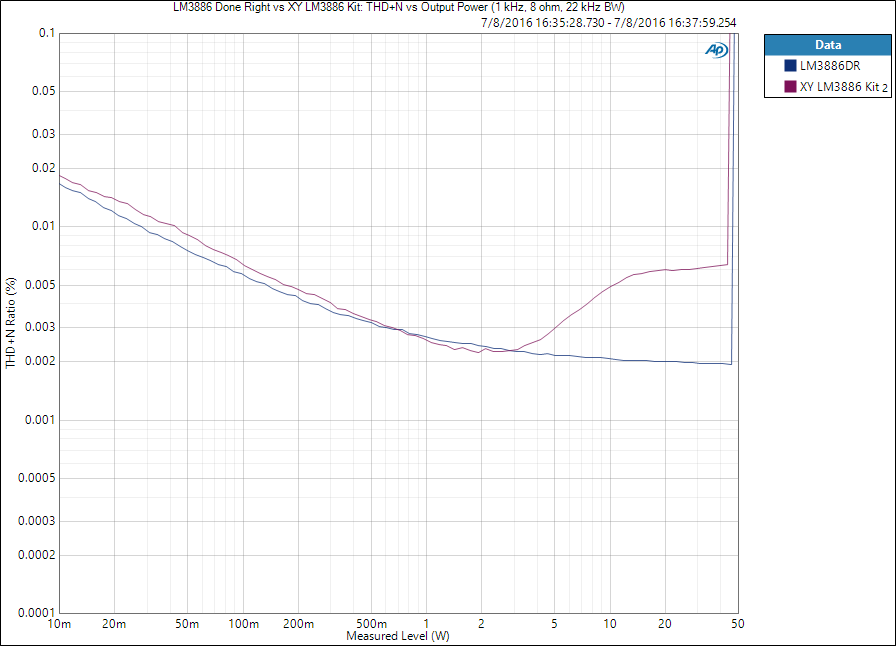Select the LM3886DR blue legend swatch
Image resolution: width=896 pixels, height=646 pixels.
[x=790, y=66]
